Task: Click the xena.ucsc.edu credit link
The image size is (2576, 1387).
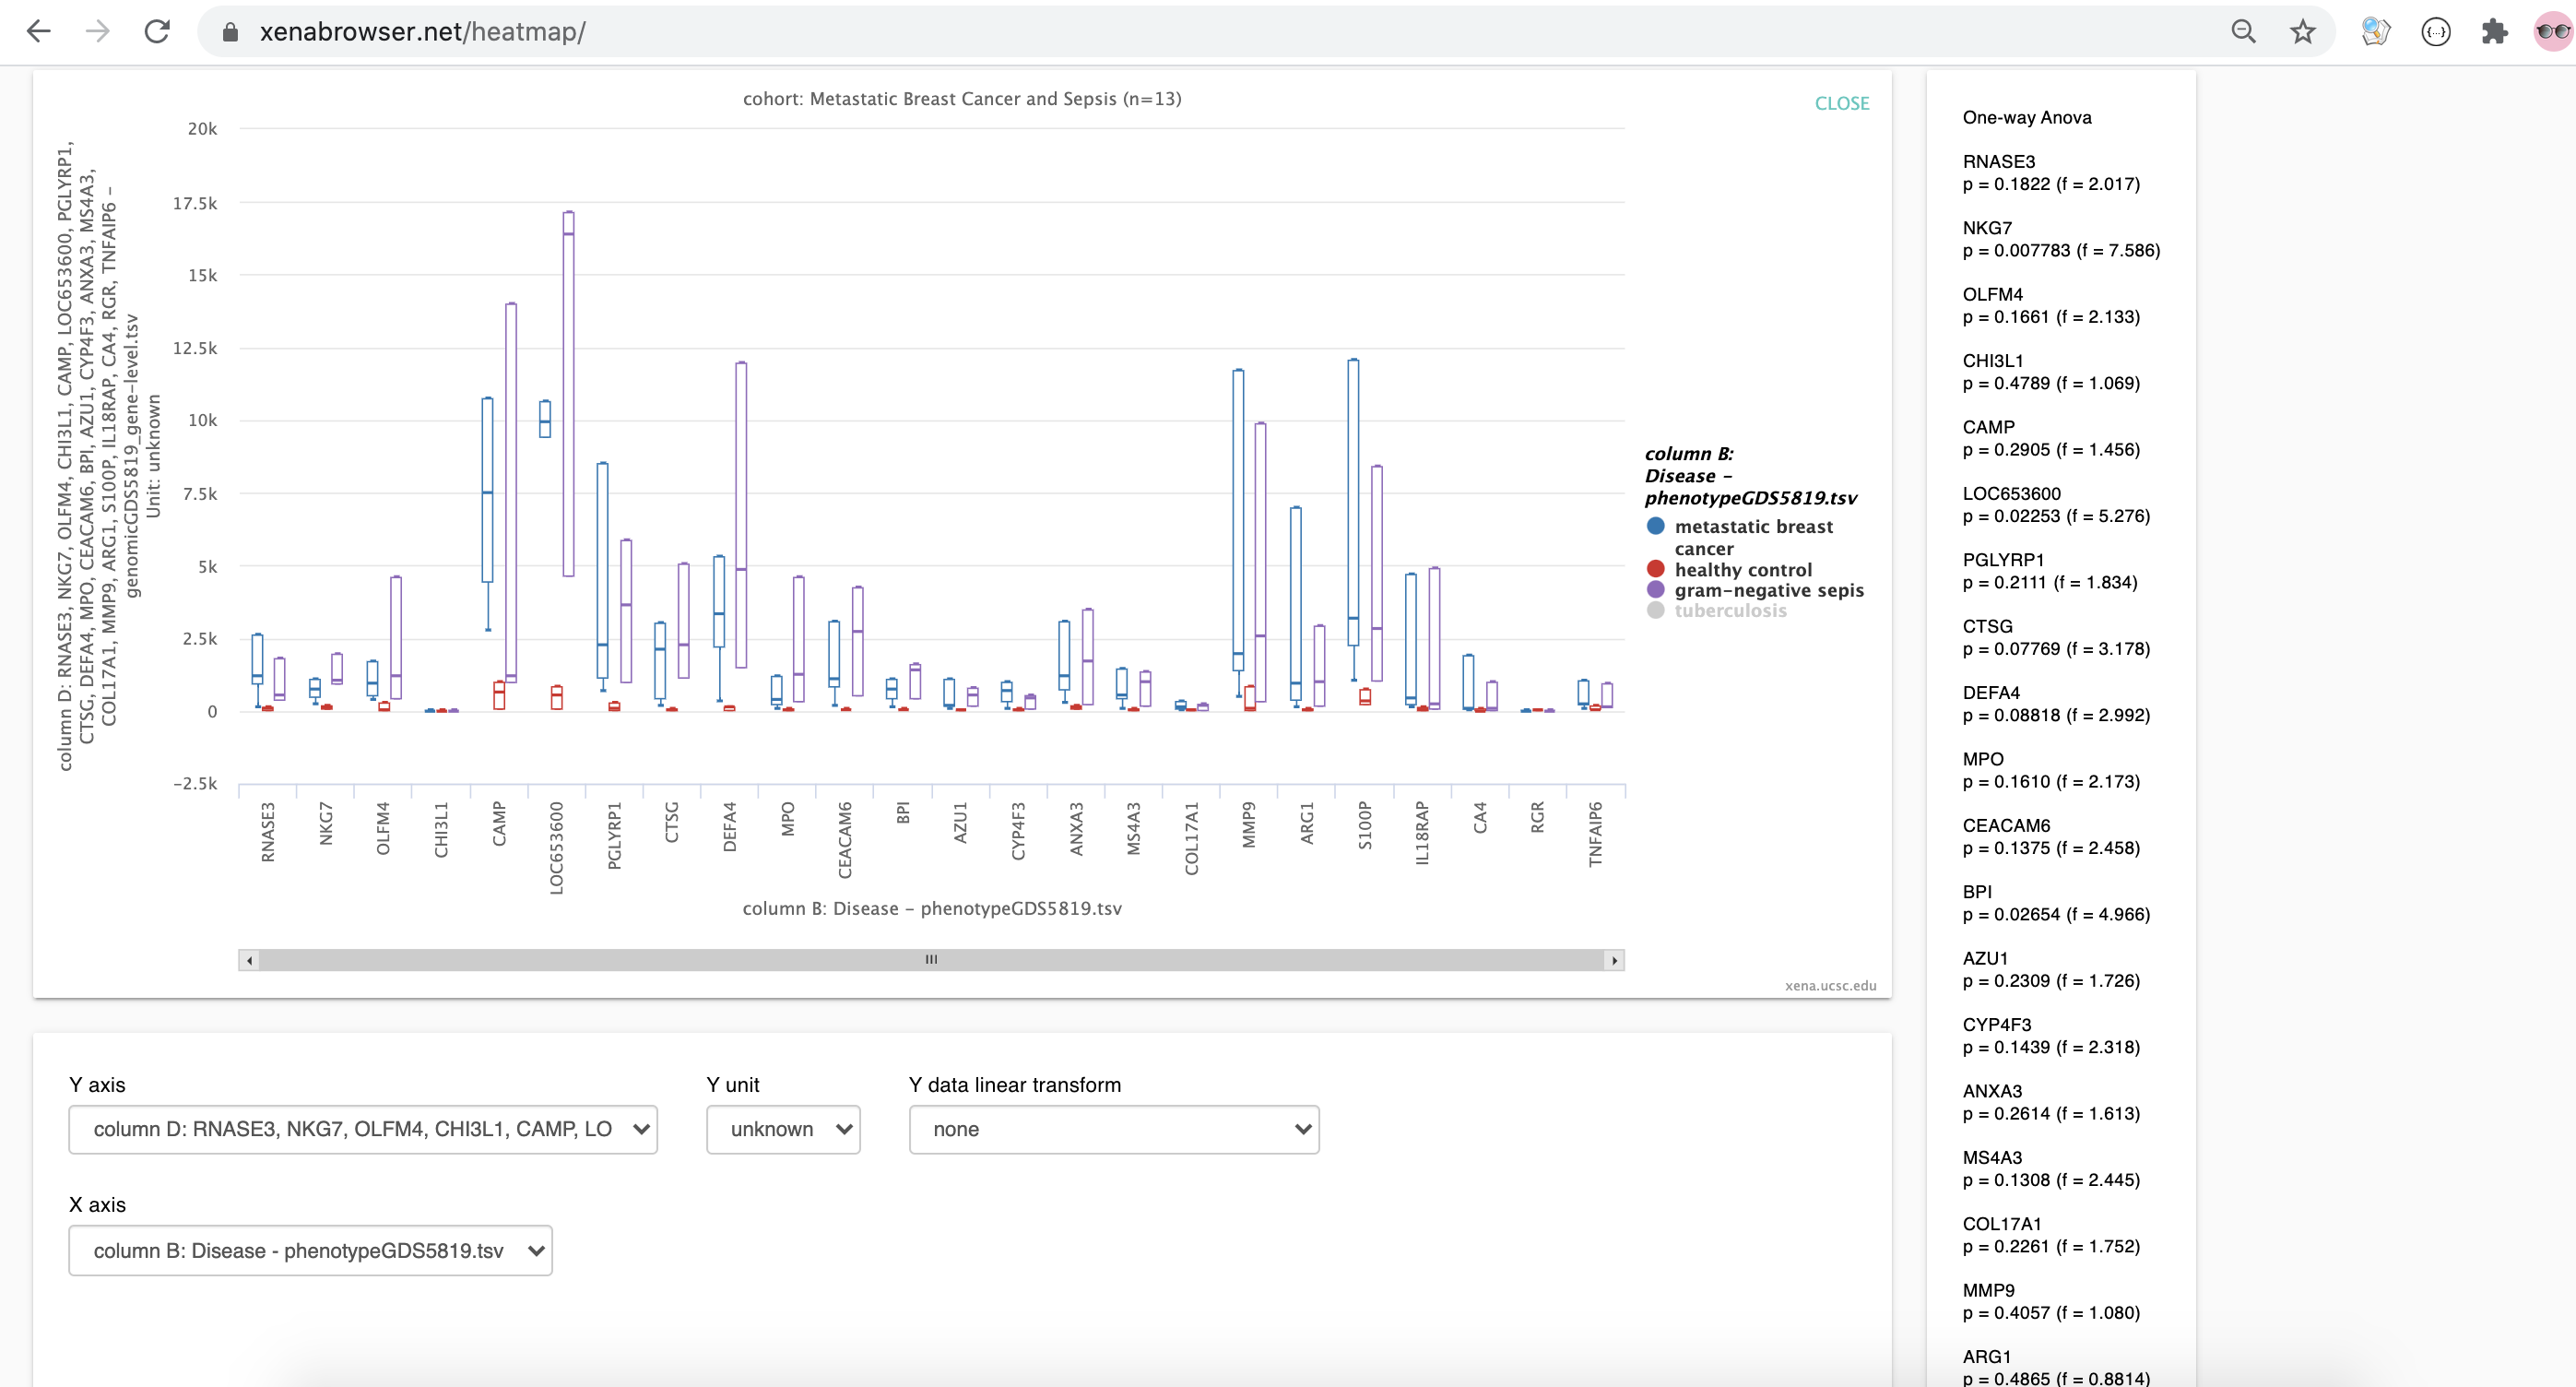Action: [1830, 985]
